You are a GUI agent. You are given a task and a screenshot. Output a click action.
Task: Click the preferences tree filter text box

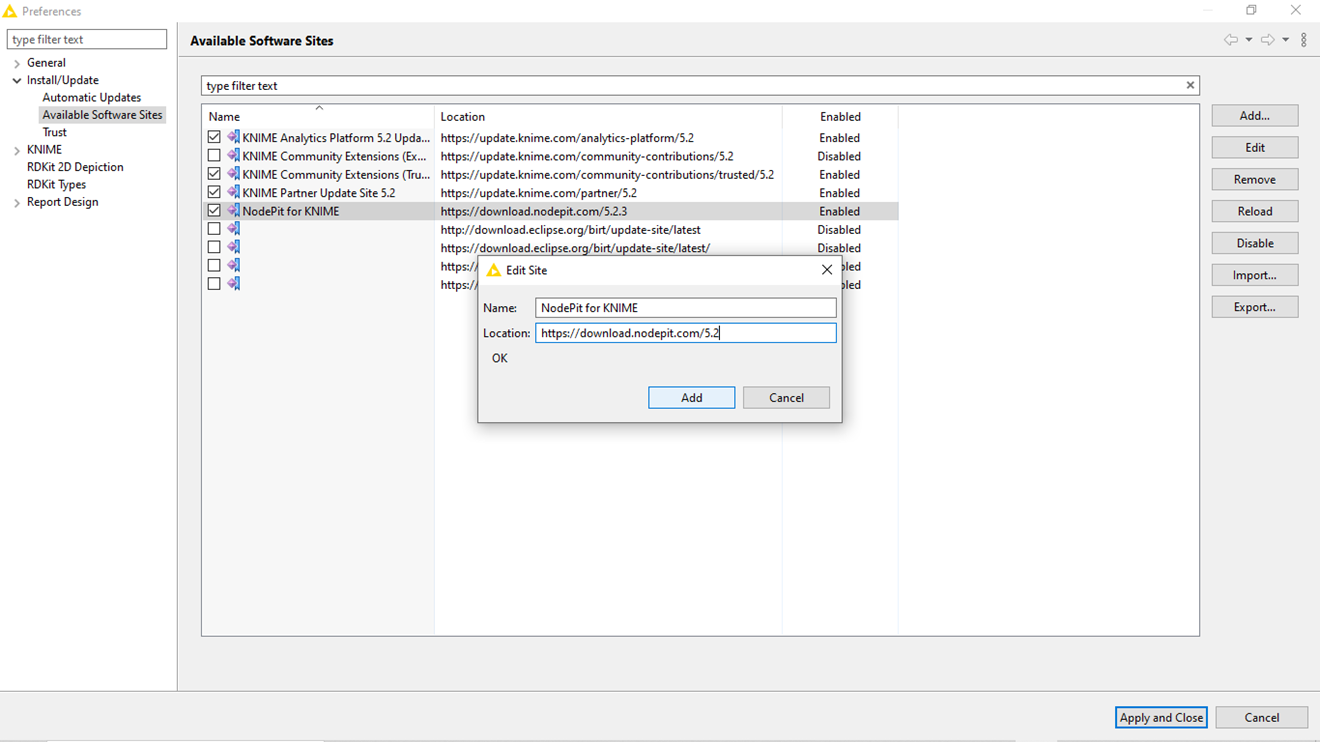pyautogui.click(x=87, y=39)
